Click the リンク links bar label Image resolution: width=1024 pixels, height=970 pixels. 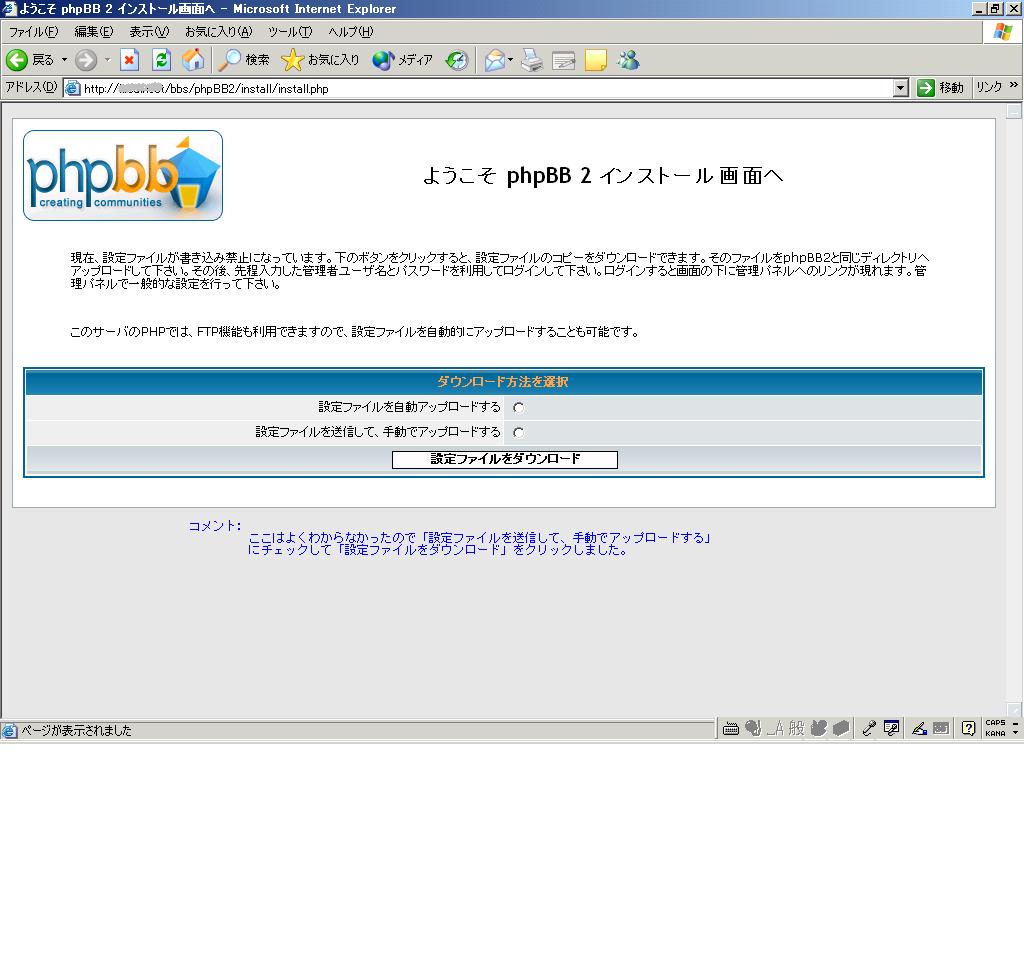click(989, 88)
